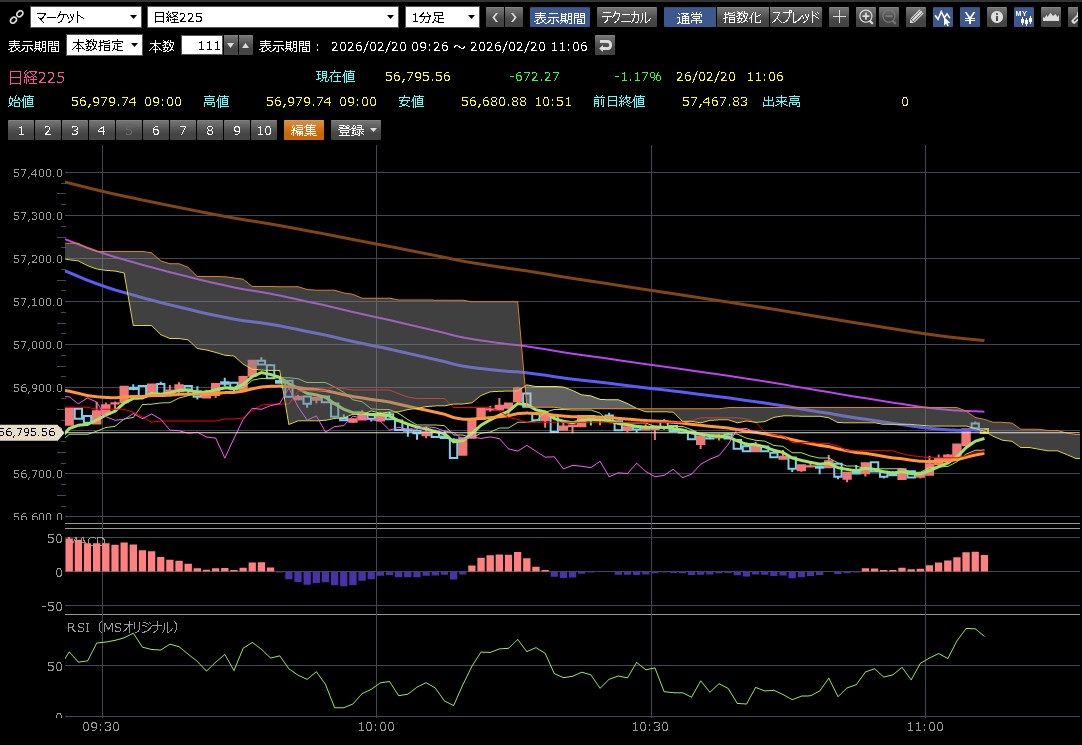
Task: Open the テクニカル settings button
Action: (627, 17)
